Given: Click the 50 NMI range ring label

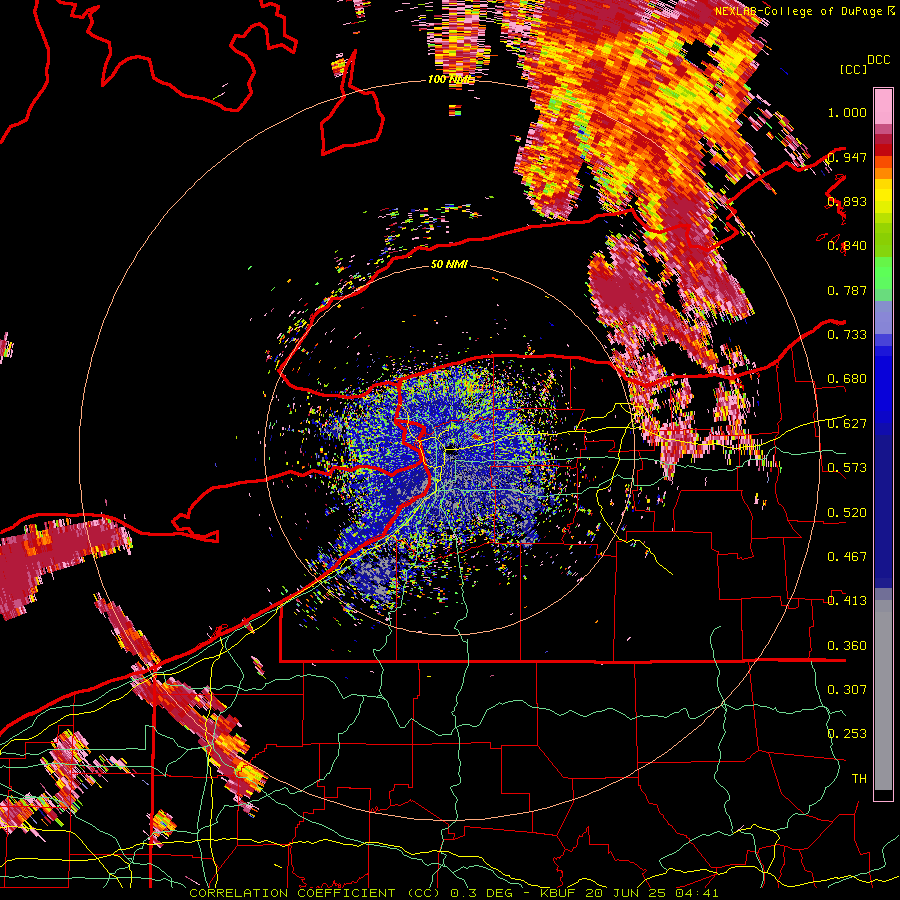Looking at the screenshot, I should point(449,264).
